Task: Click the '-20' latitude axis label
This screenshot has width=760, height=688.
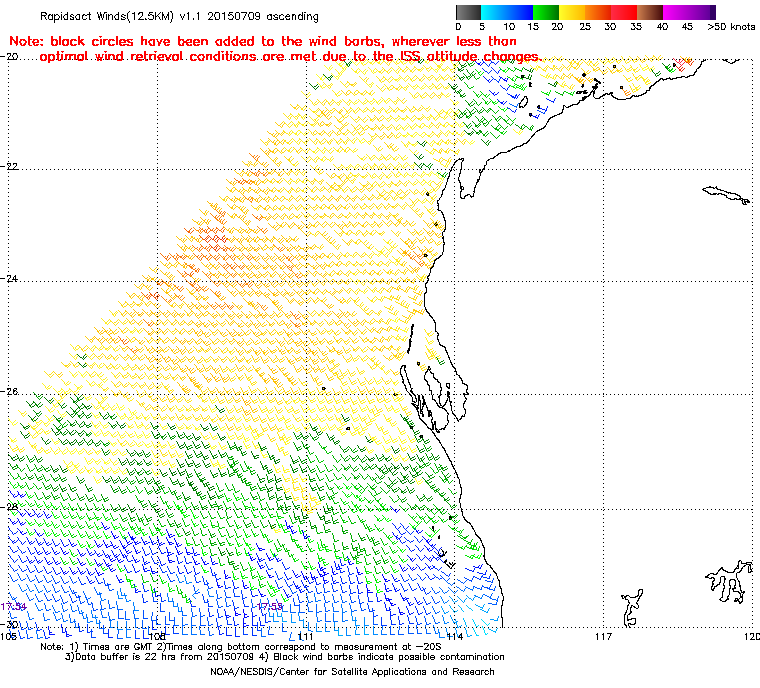Action: click(10, 56)
